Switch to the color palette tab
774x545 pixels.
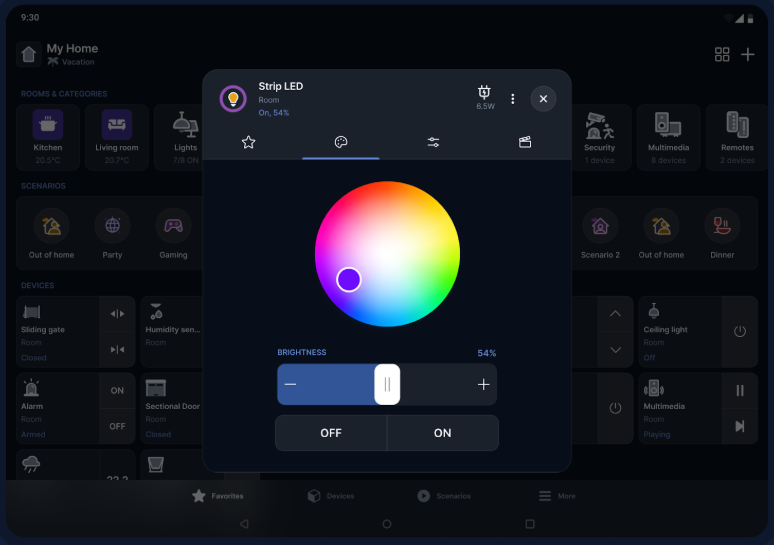click(x=341, y=142)
